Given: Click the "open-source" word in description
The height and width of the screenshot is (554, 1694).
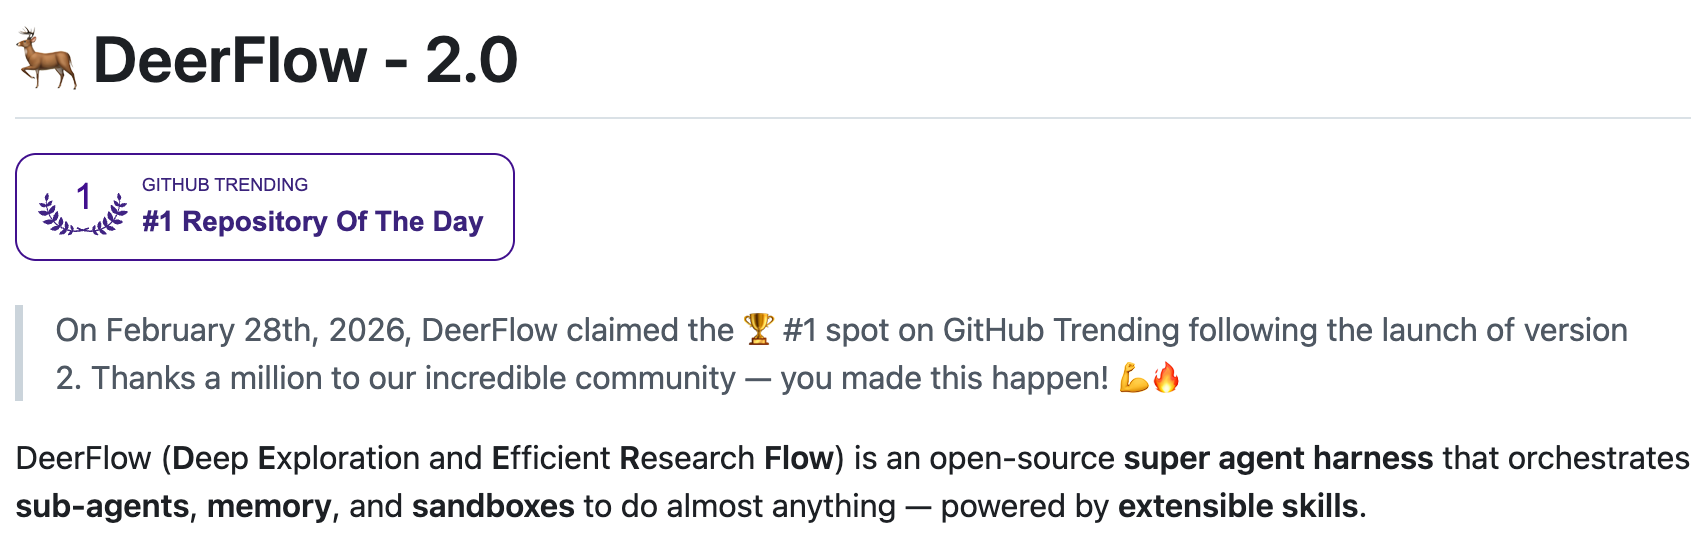Looking at the screenshot, I should pyautogui.click(x=1021, y=458).
